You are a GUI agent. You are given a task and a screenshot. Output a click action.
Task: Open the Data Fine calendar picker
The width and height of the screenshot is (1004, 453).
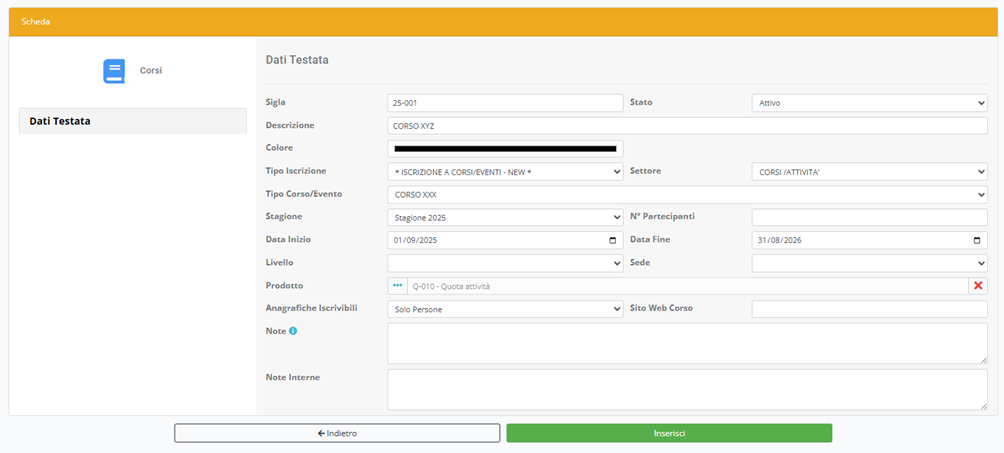pyautogui.click(x=977, y=240)
